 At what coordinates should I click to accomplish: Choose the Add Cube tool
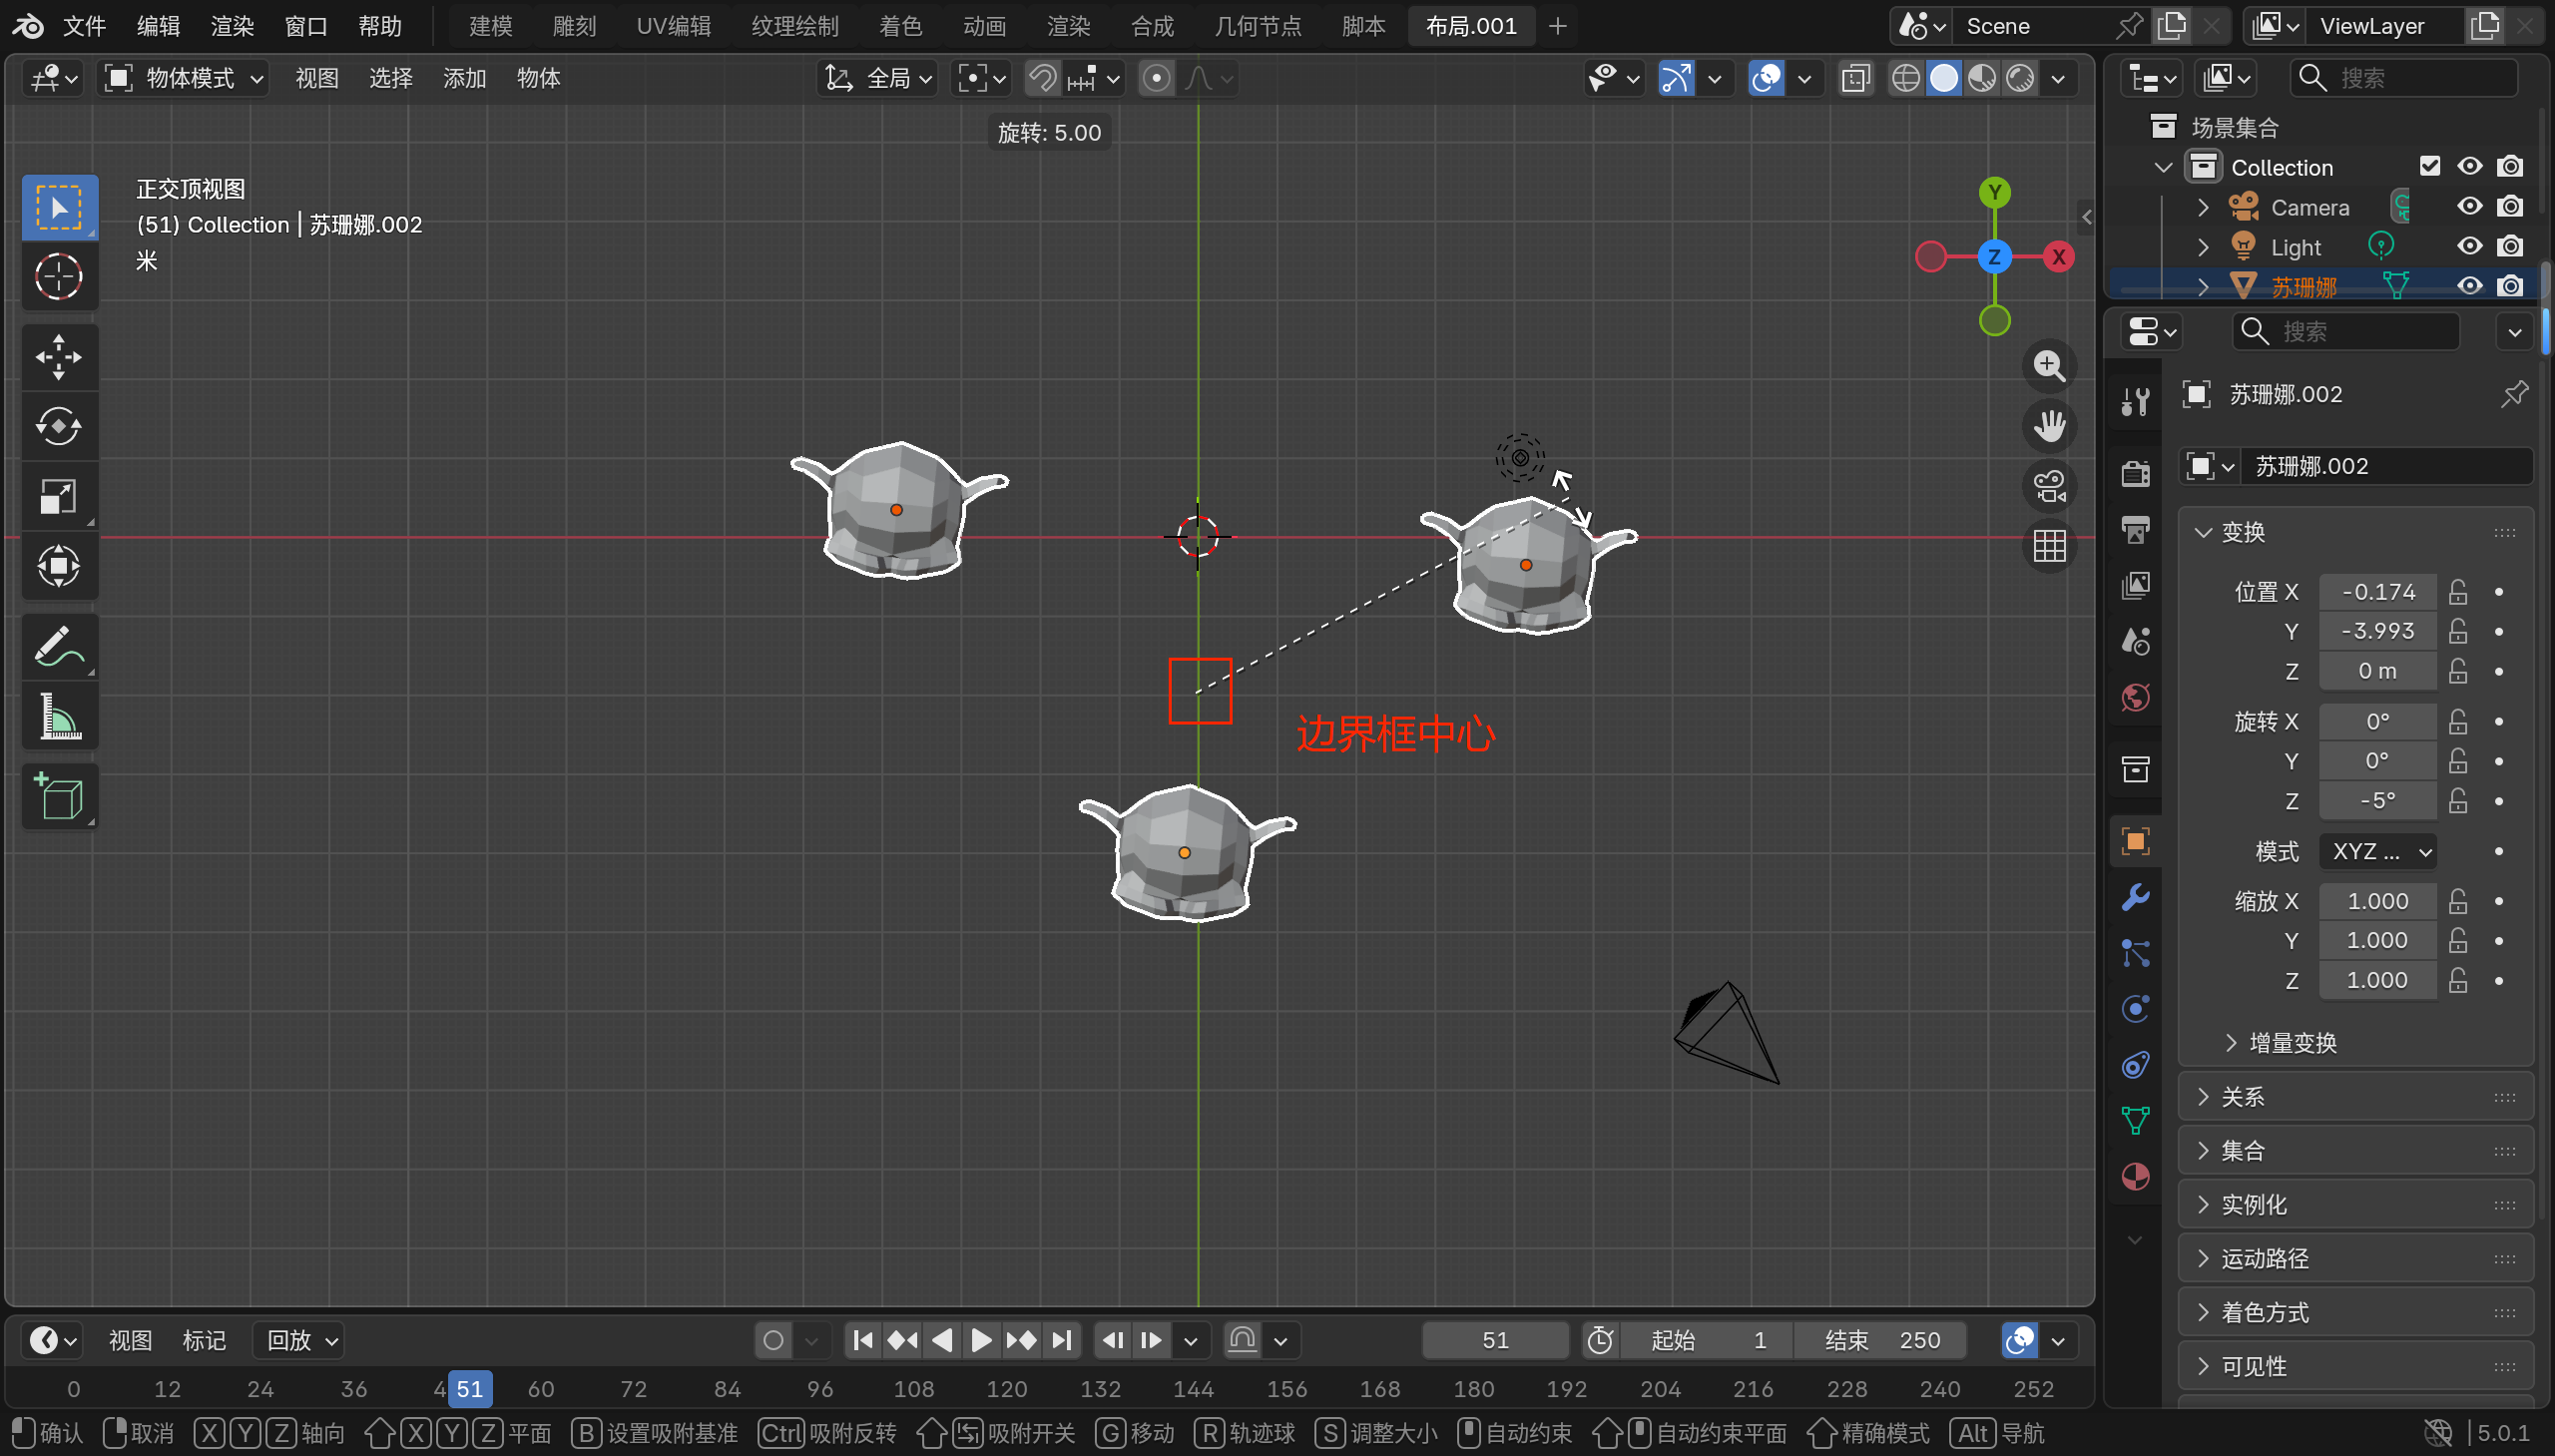pyautogui.click(x=58, y=797)
